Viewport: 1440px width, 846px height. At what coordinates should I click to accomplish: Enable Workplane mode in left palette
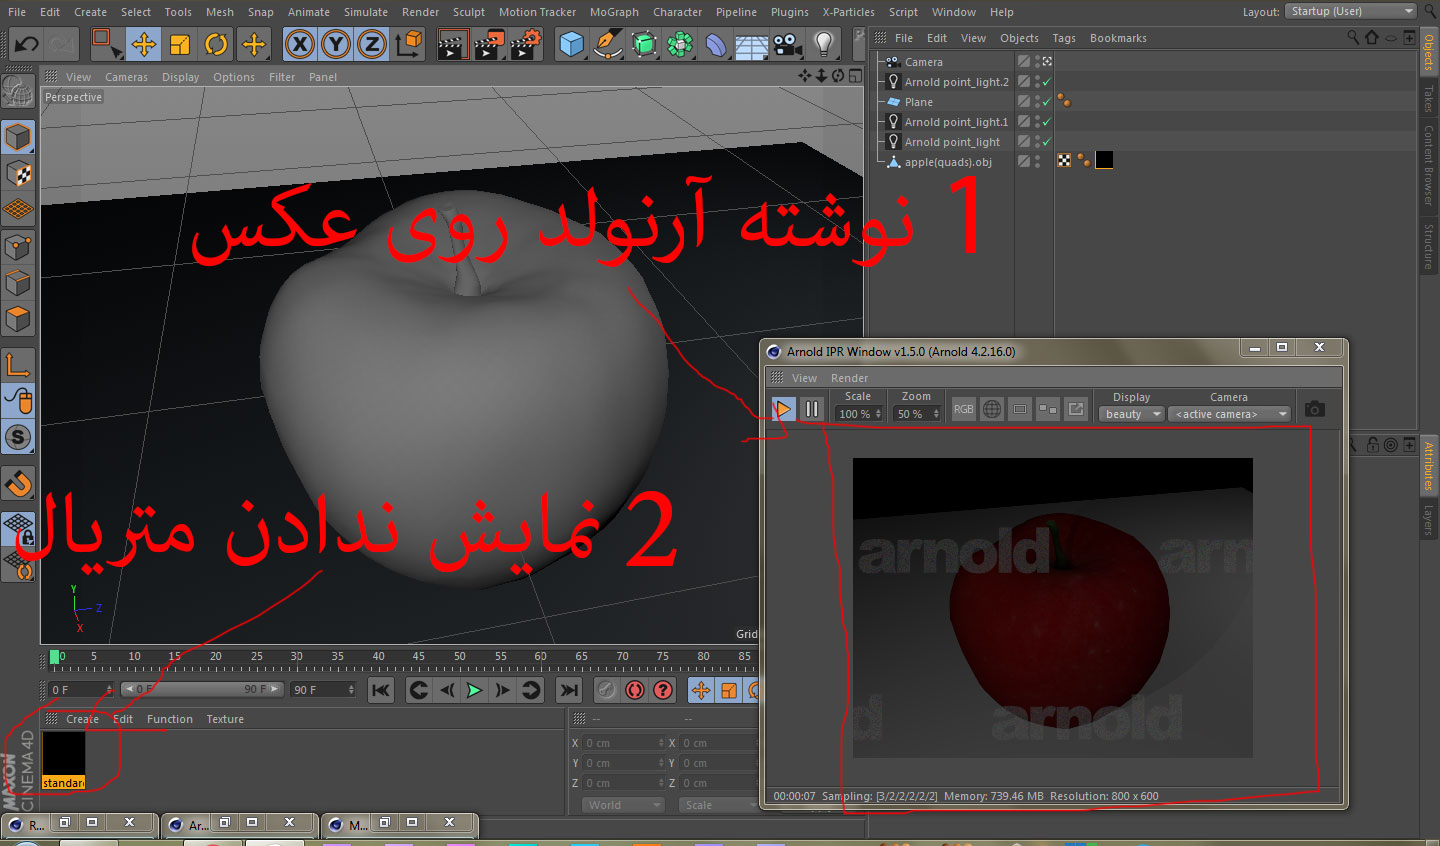(x=18, y=210)
